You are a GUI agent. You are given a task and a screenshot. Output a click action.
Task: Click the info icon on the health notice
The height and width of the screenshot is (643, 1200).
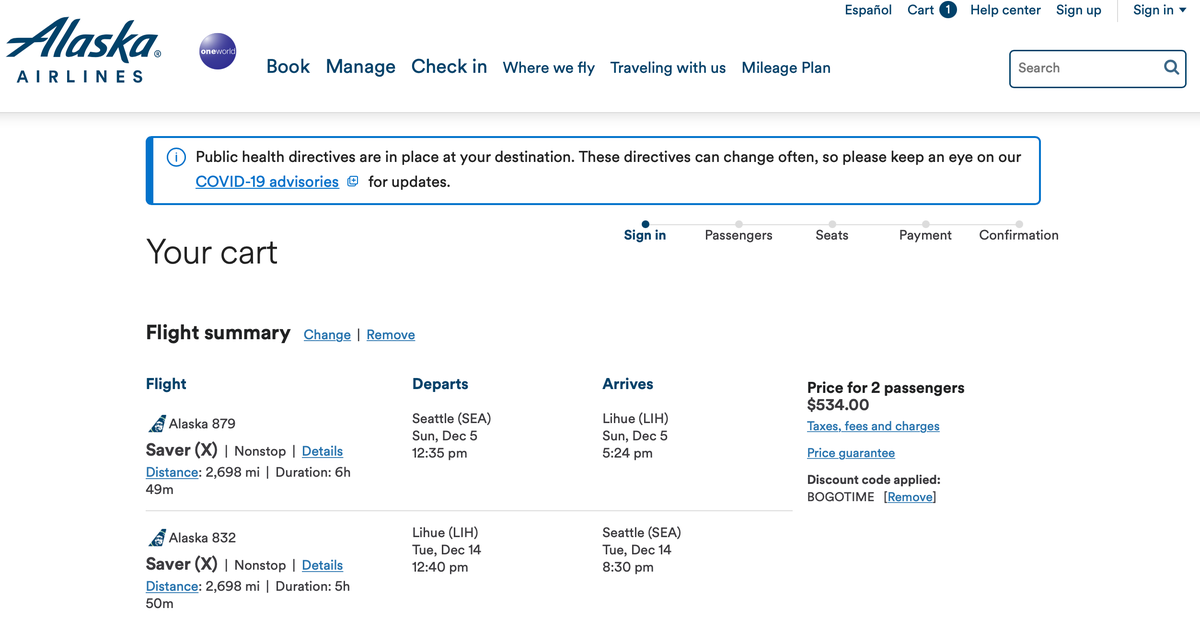coord(175,157)
